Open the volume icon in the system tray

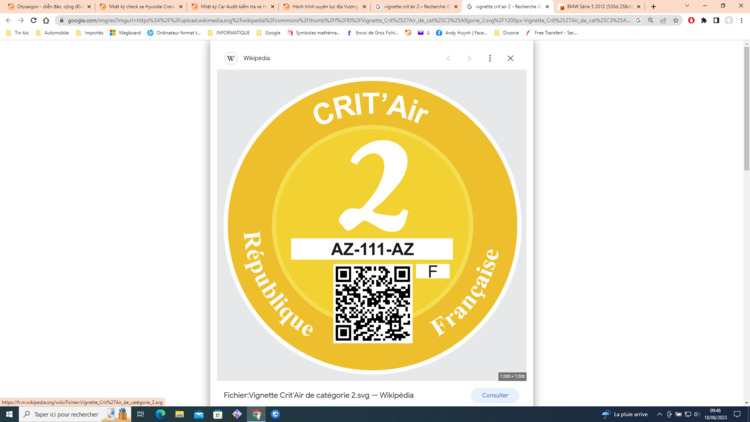pos(697,414)
